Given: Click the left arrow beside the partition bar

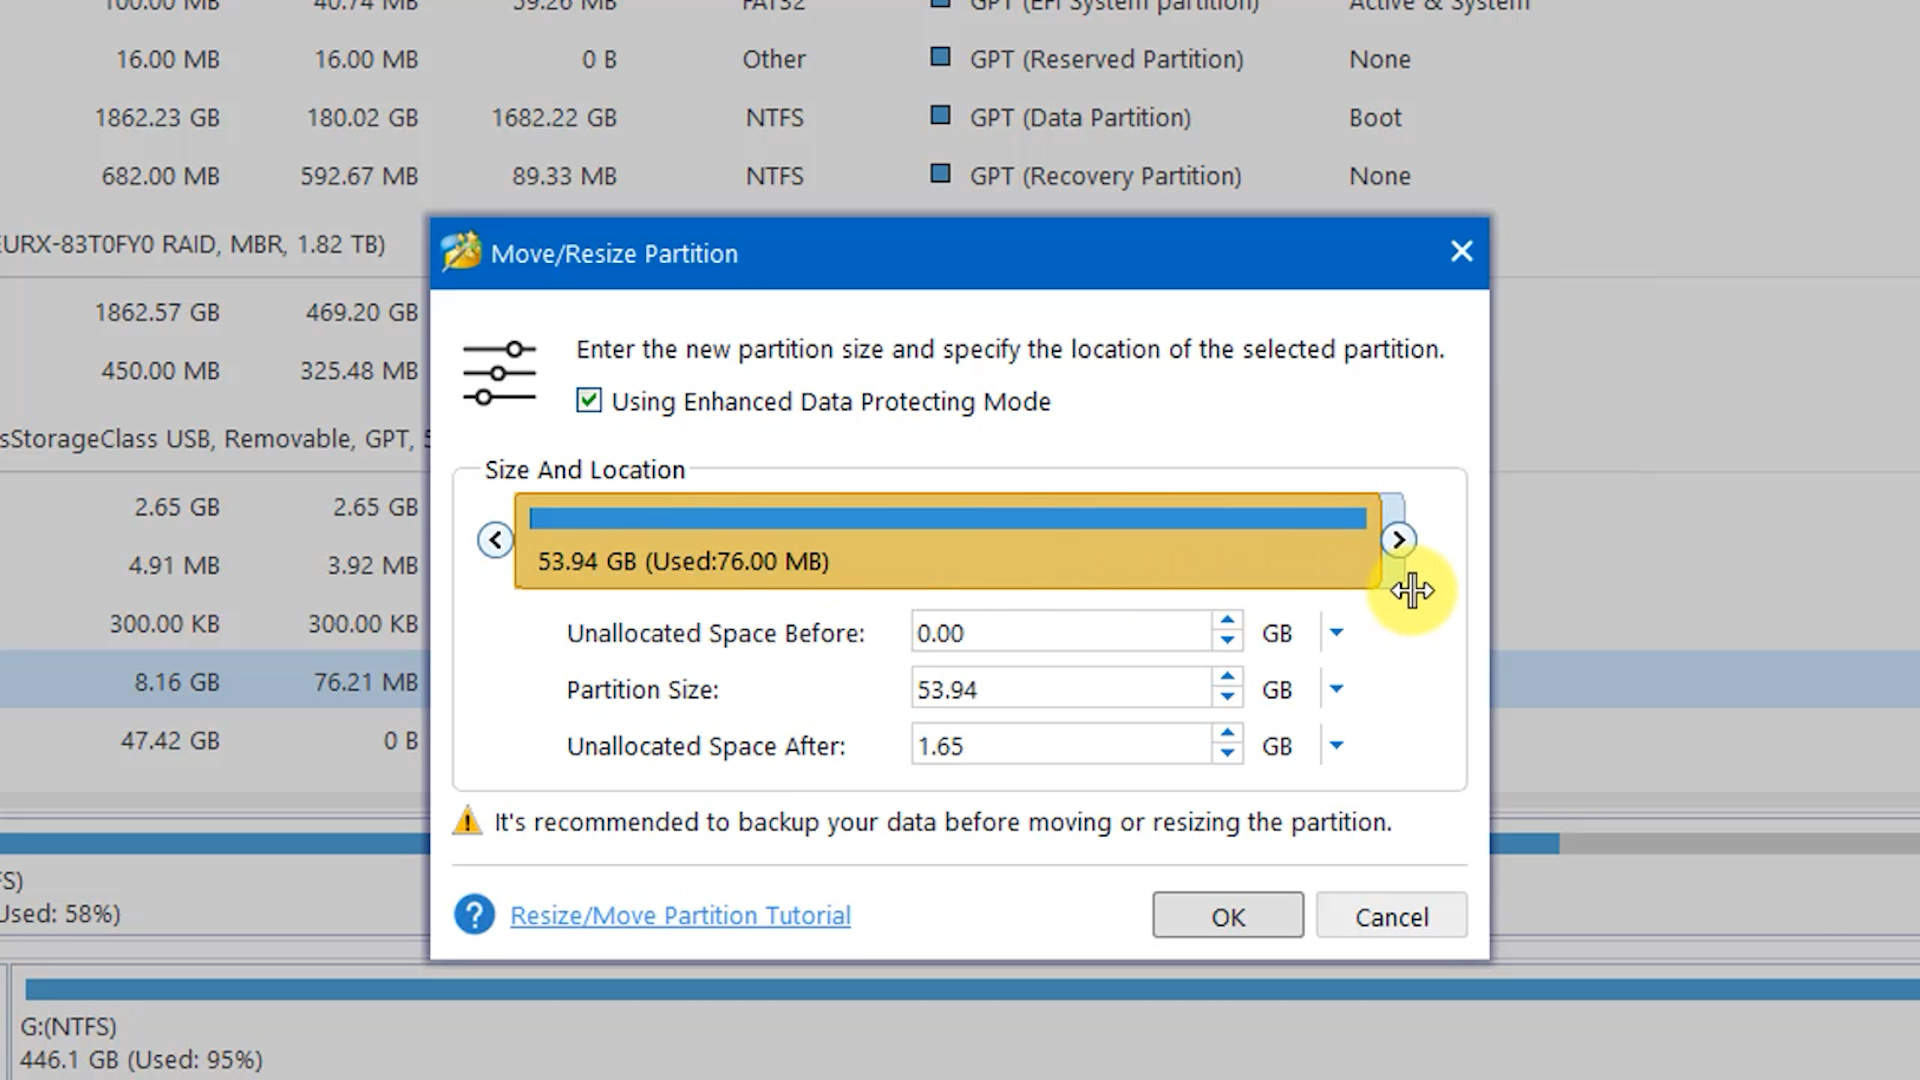Looking at the screenshot, I should click(x=495, y=539).
